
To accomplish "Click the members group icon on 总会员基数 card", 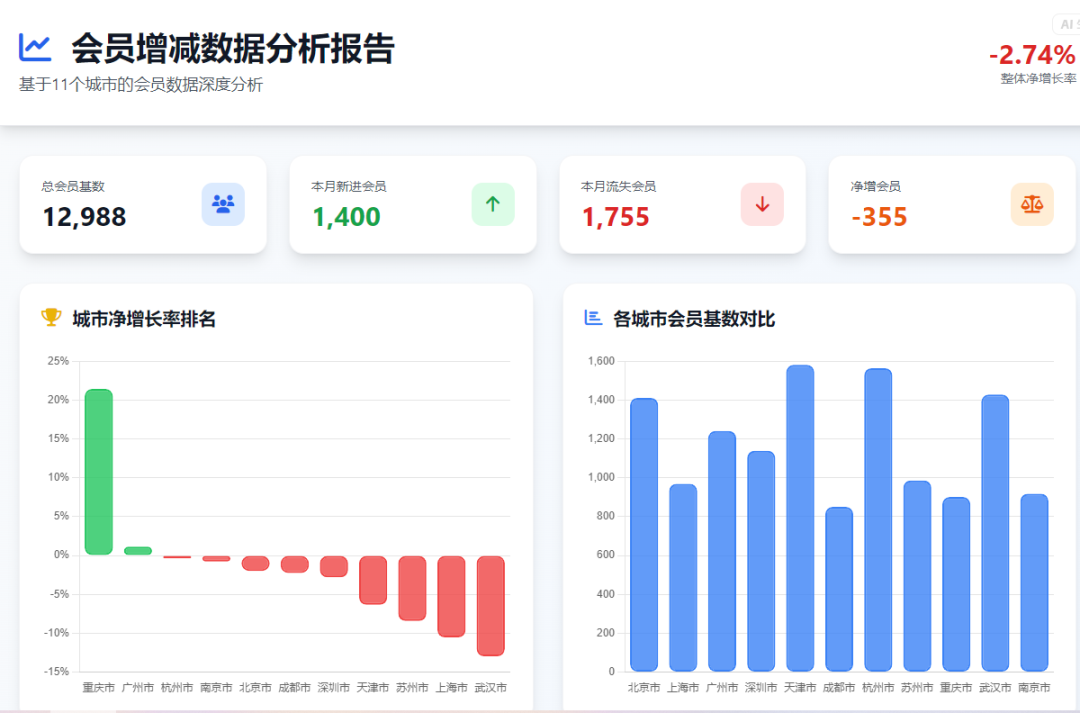I will pyautogui.click(x=222, y=204).
